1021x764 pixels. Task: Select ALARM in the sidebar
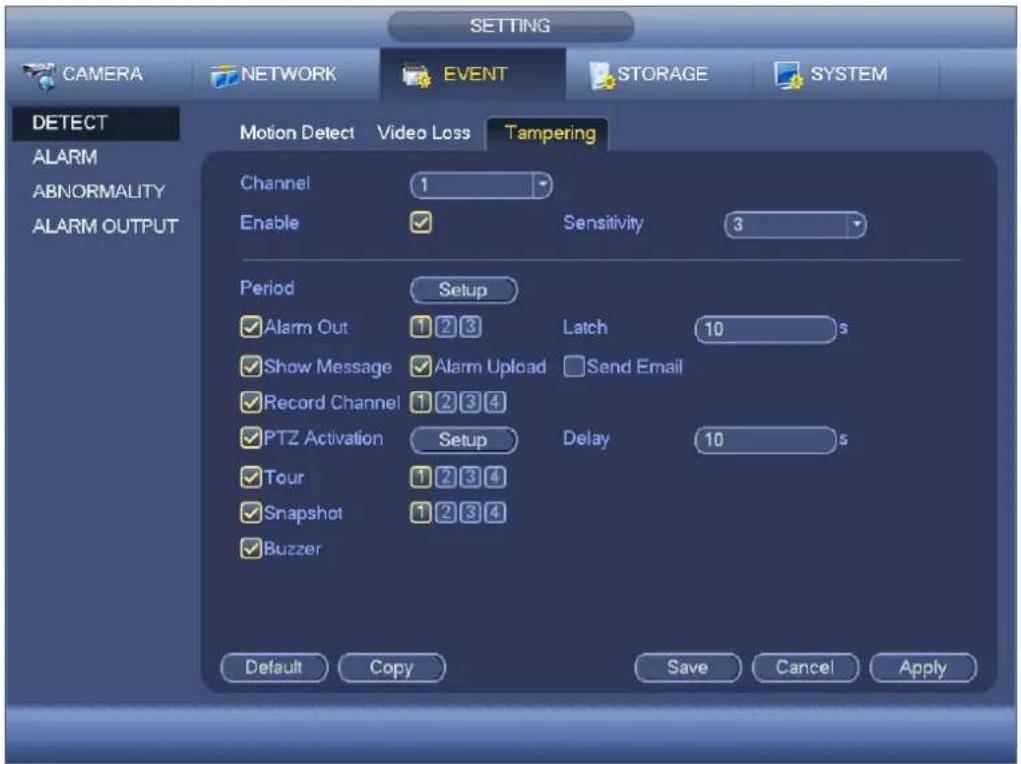coord(64,158)
